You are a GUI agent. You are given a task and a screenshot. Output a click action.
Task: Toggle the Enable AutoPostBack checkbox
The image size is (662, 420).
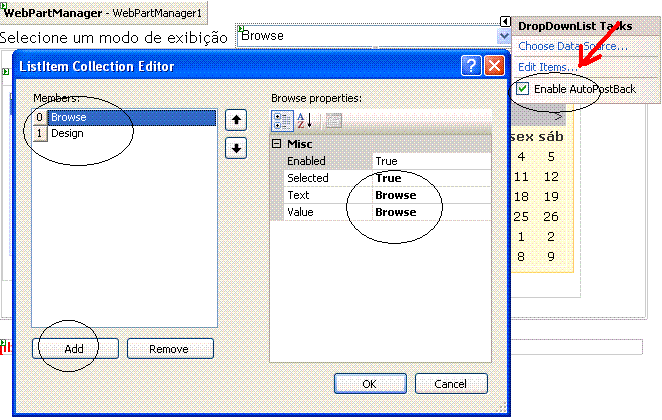pos(523,90)
